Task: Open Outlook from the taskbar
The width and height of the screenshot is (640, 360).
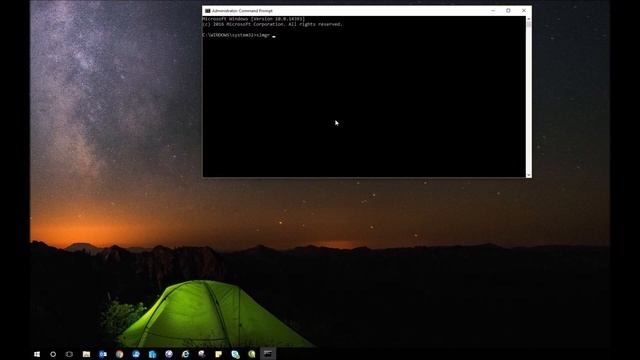Action: click(x=103, y=354)
